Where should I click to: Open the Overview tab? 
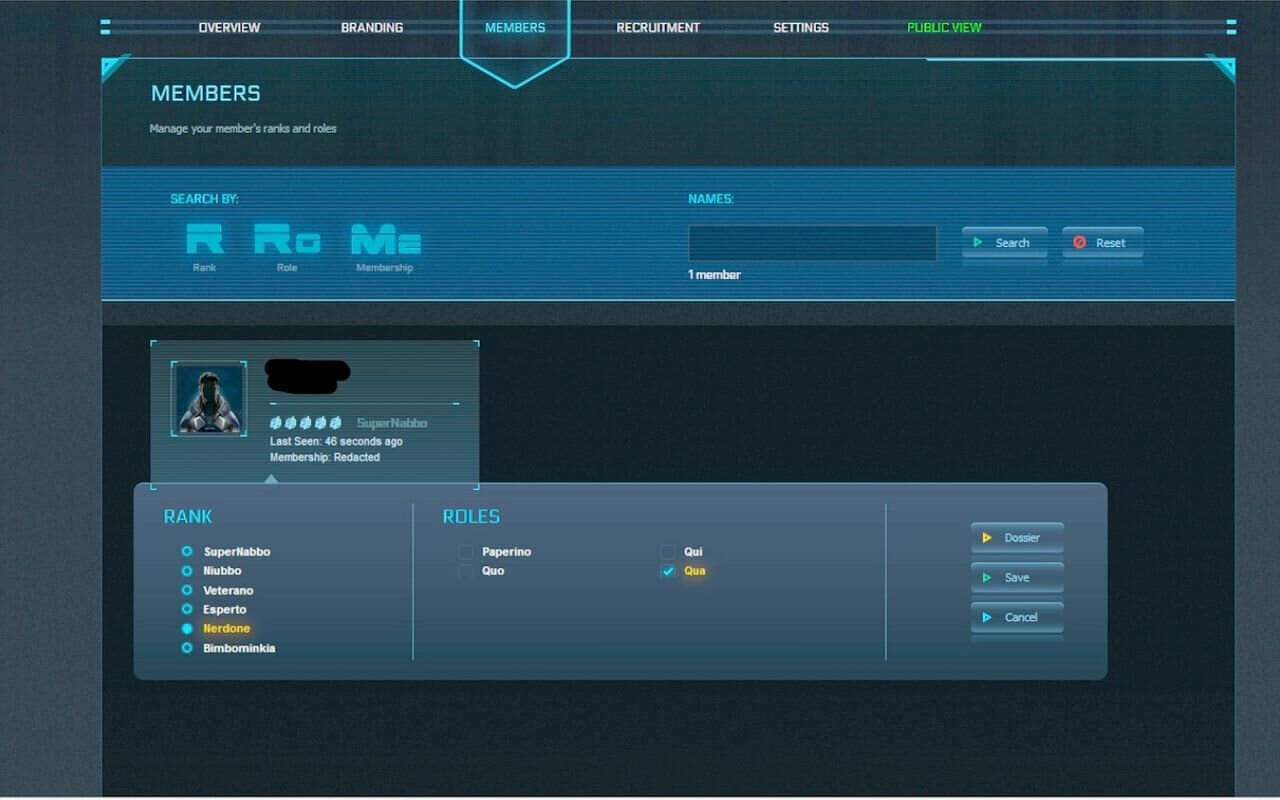229,28
